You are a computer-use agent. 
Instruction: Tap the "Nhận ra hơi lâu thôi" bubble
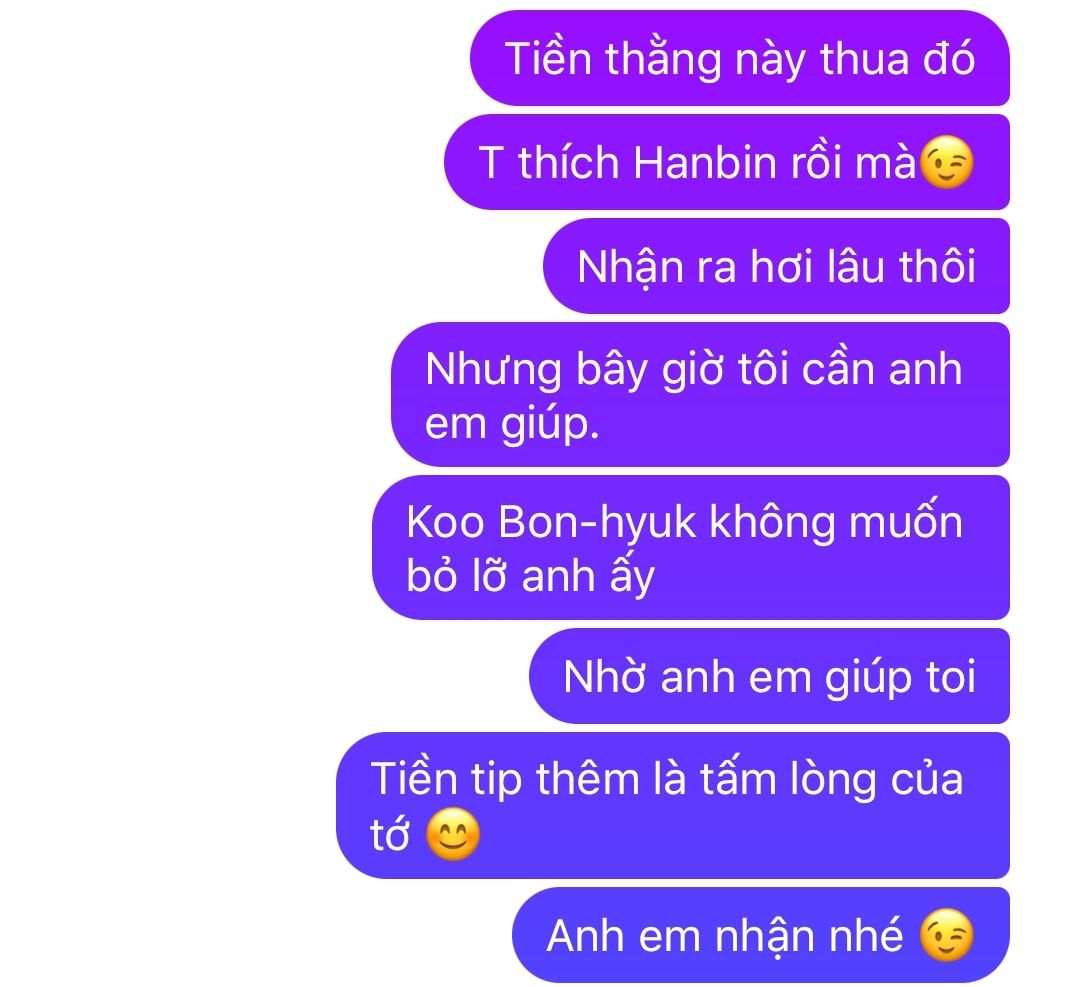click(x=776, y=267)
